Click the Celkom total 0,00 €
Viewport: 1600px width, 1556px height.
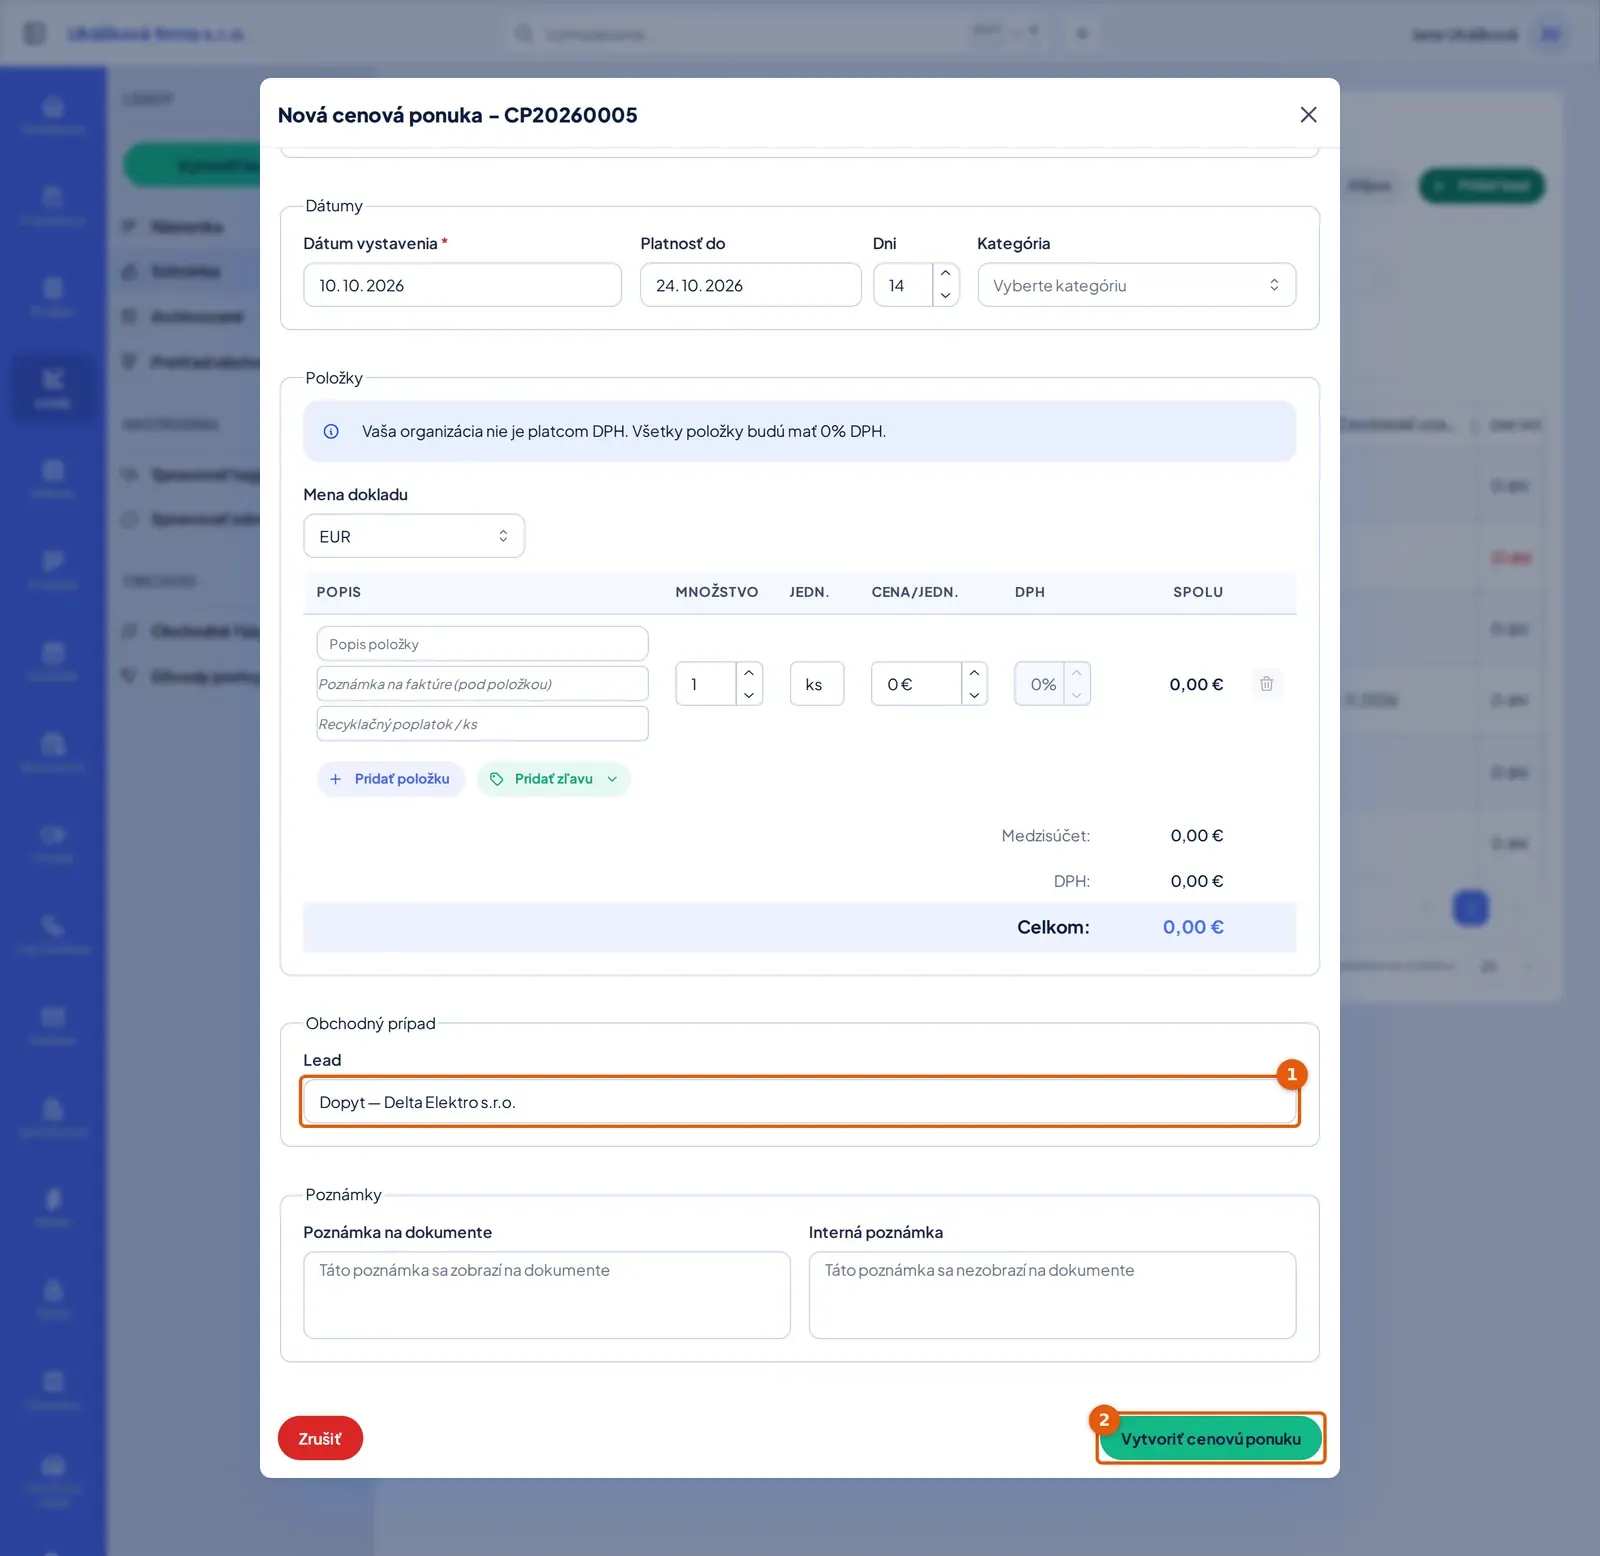pos(1193,927)
